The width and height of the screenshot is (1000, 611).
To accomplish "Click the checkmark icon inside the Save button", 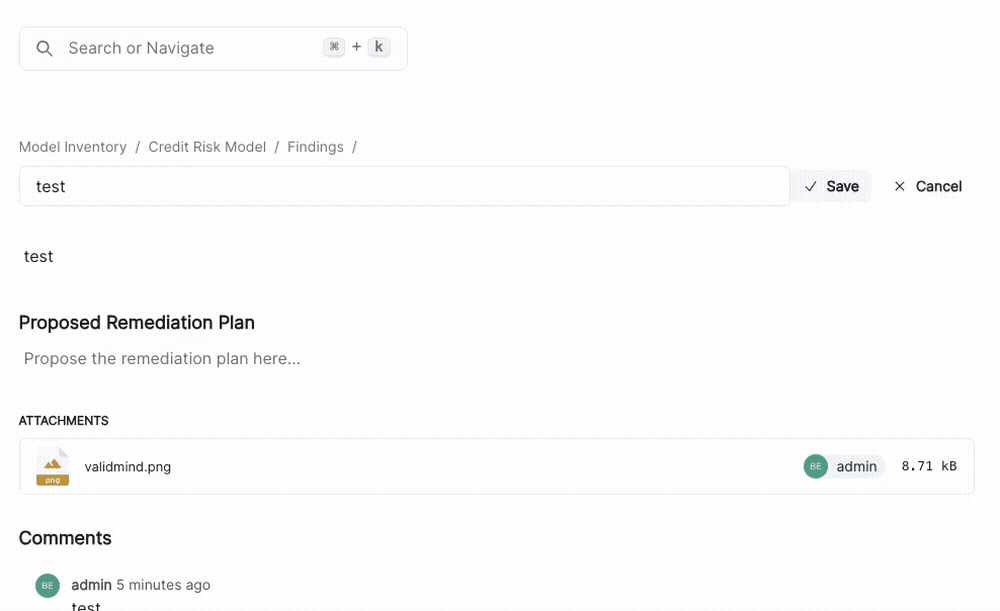I will 812,186.
